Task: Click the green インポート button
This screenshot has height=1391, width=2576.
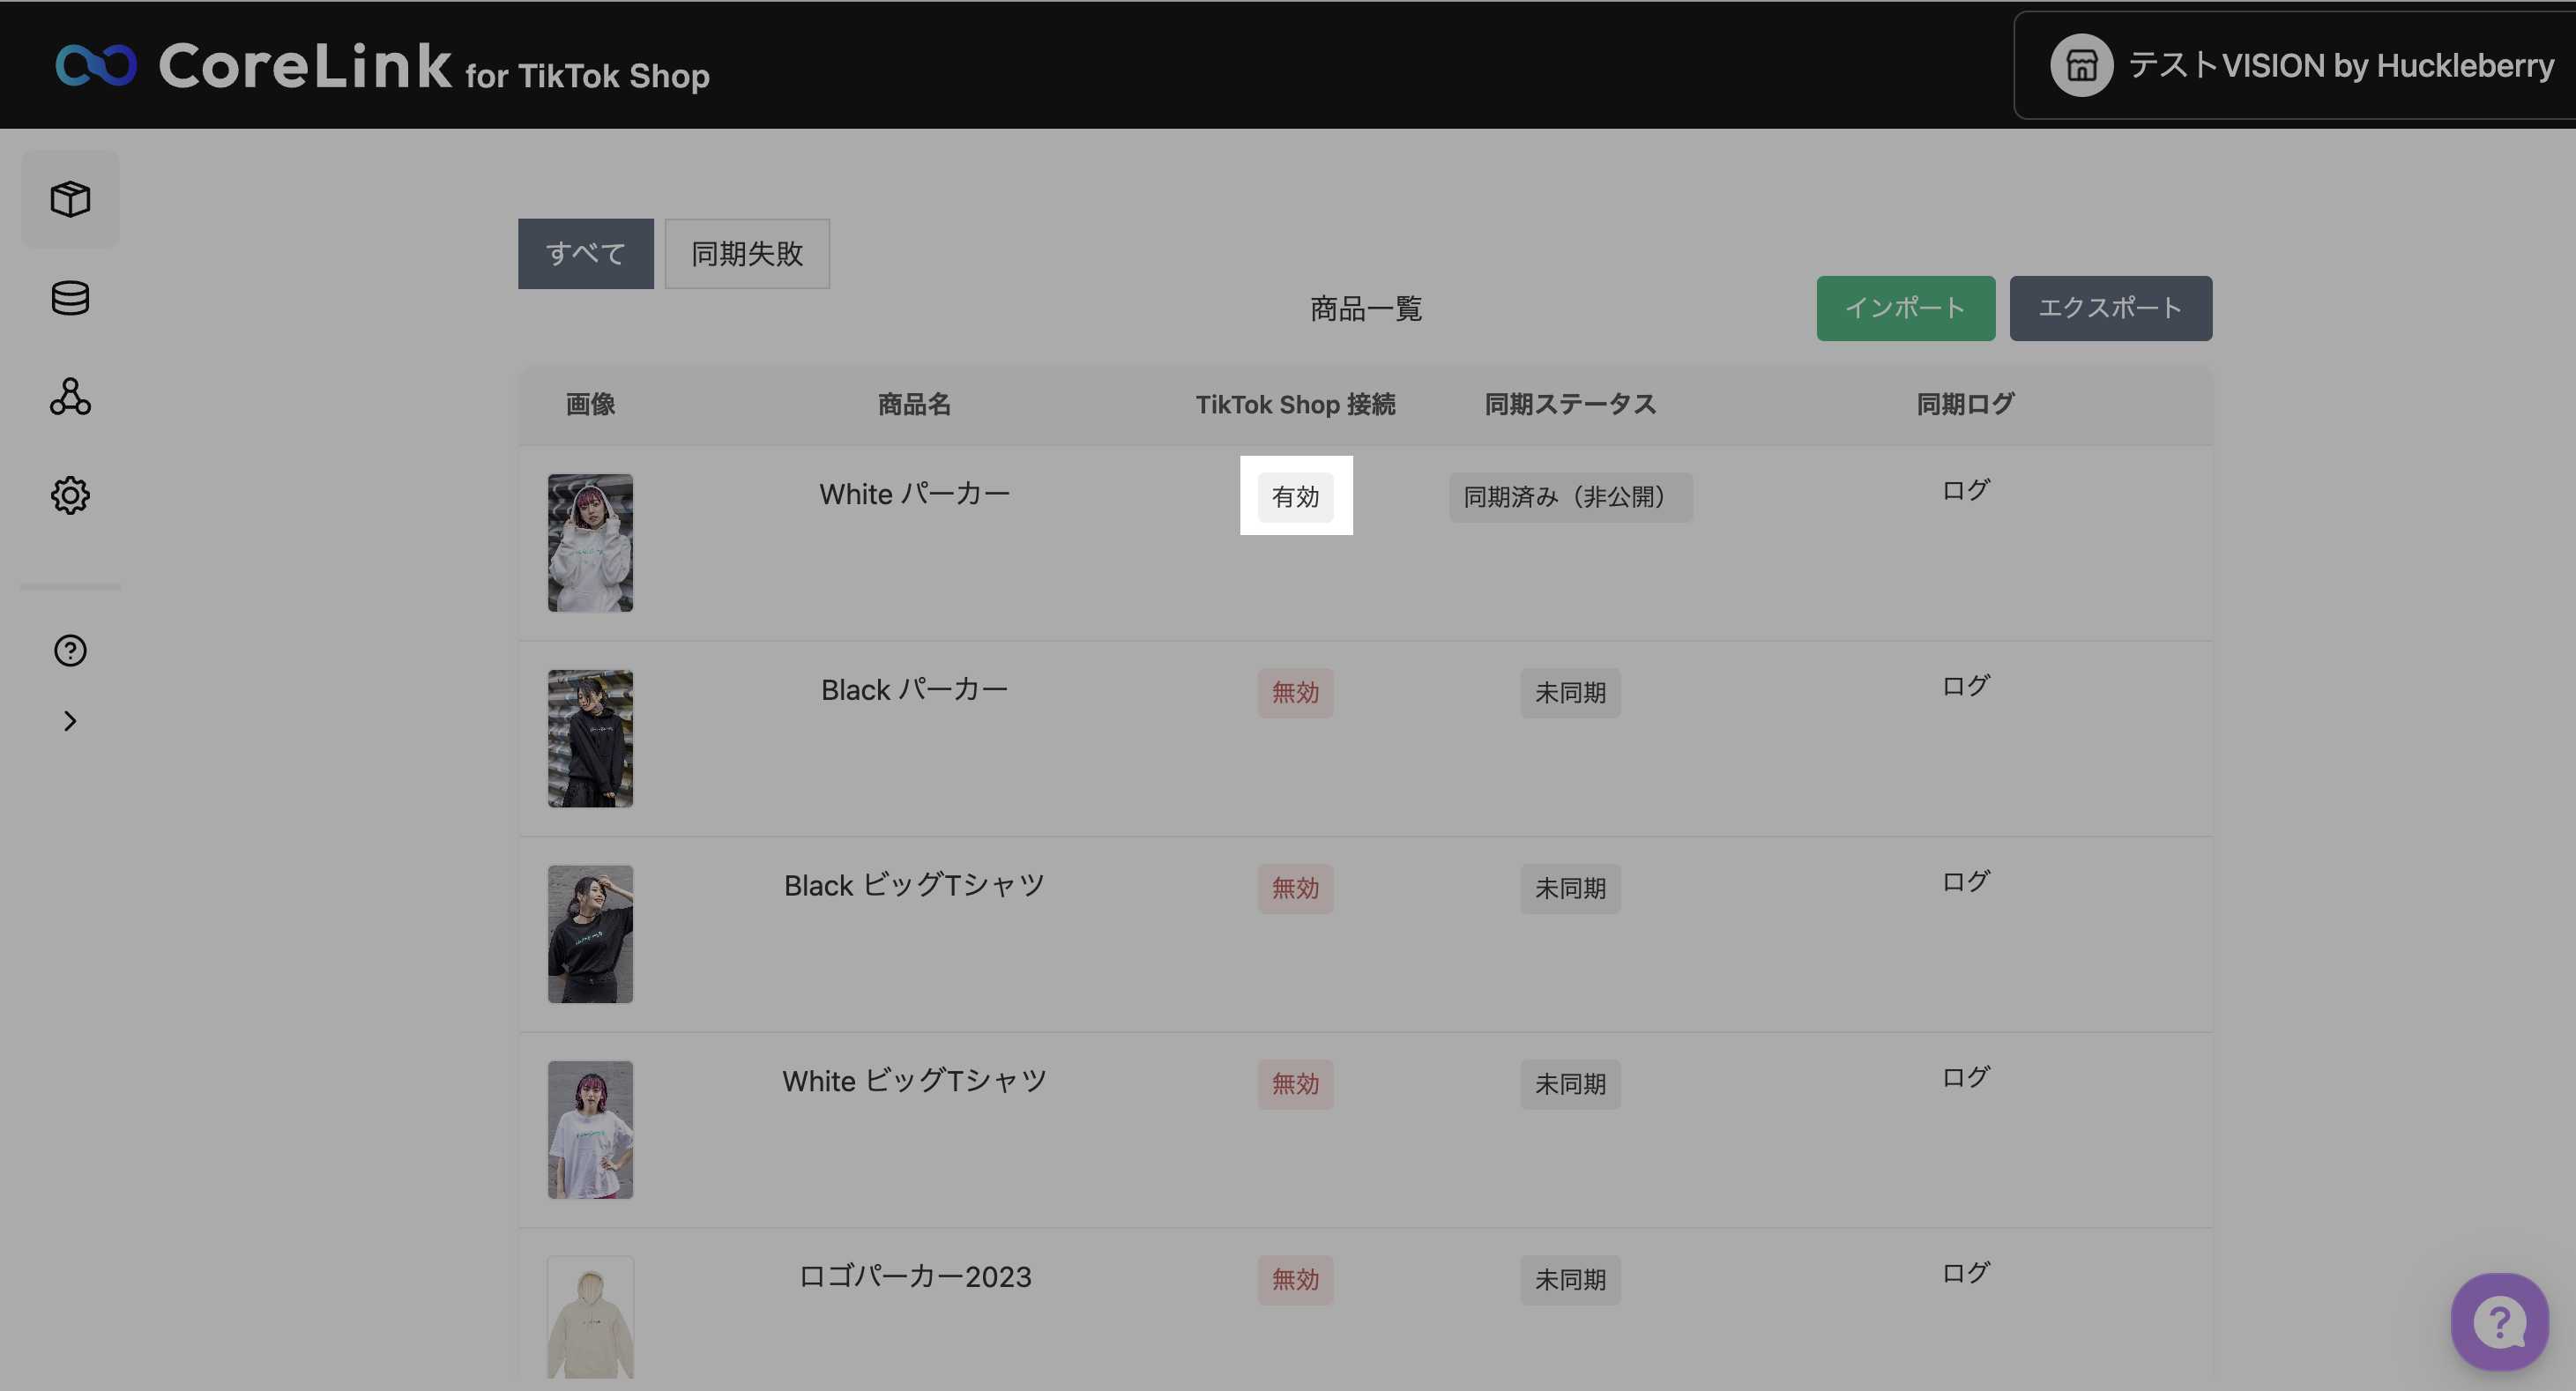Action: 1905,308
